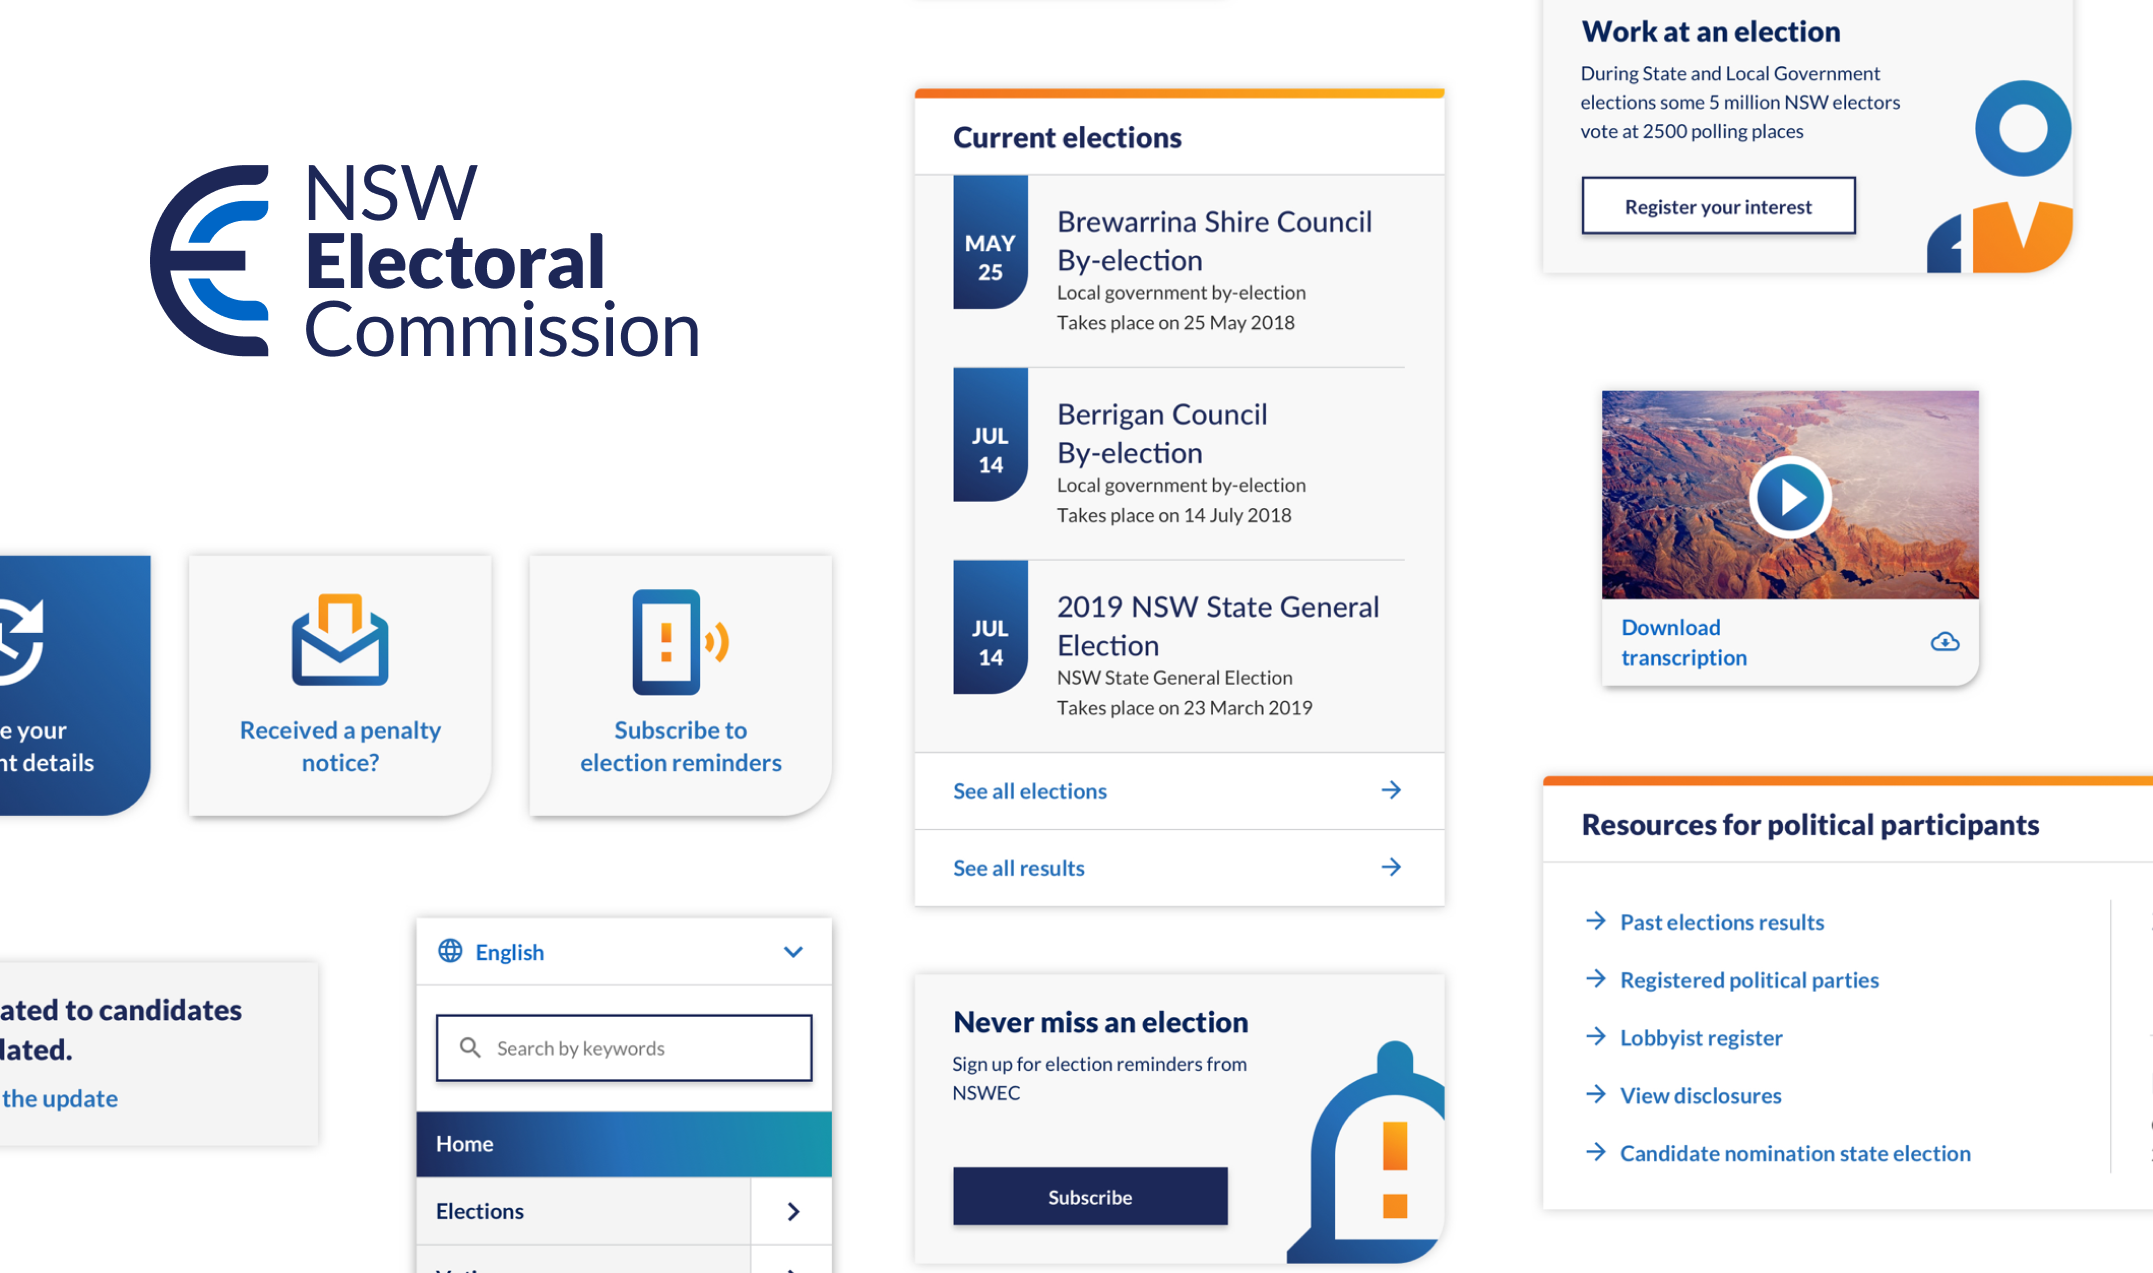Open Received a penalty notice card

tap(340, 686)
